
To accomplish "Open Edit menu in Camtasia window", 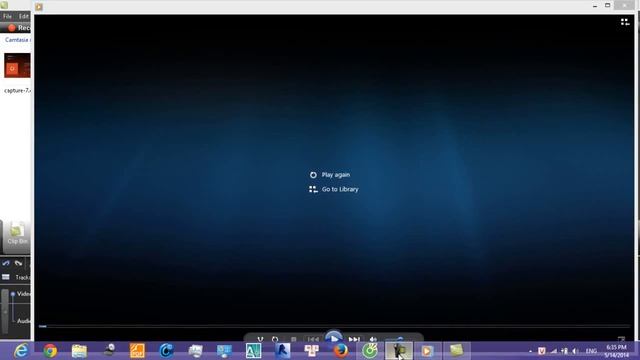I will coord(24,16).
